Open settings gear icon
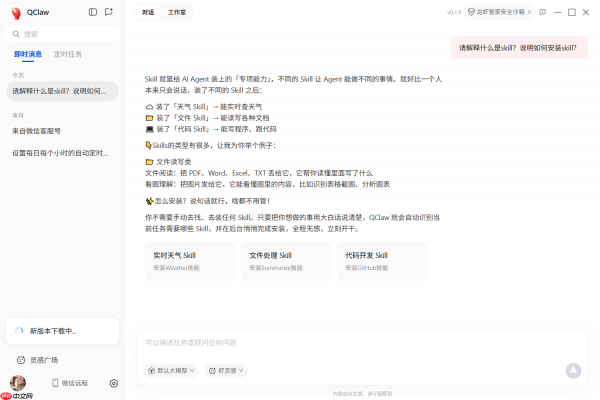This screenshot has width=600, height=400. 114,383
